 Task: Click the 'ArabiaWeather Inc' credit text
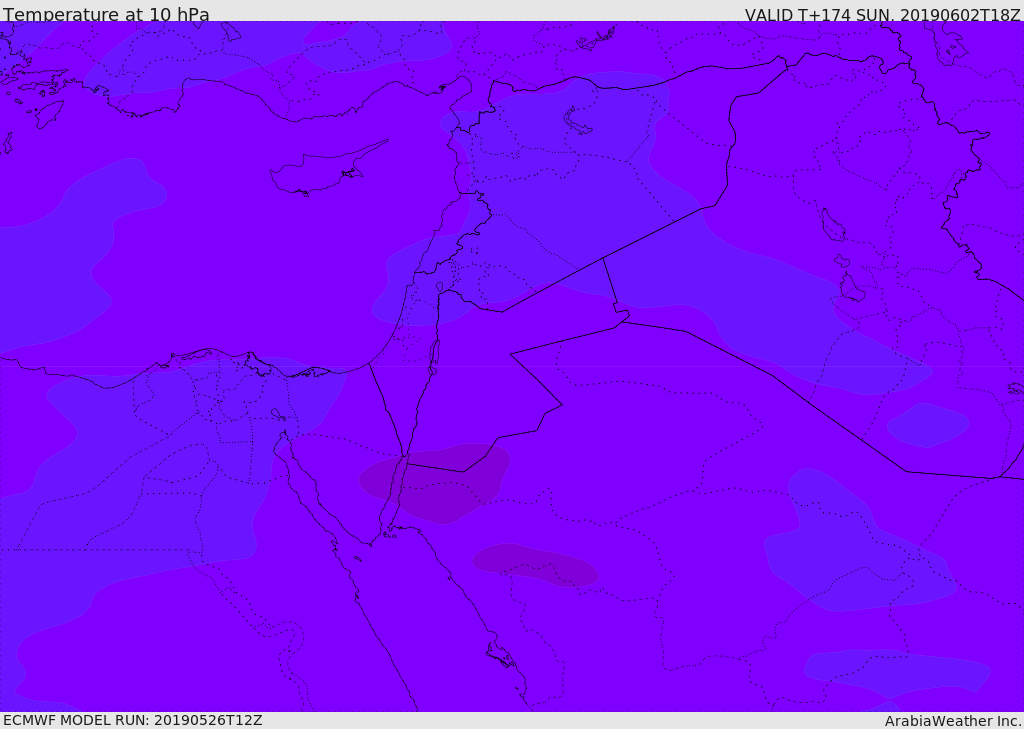(x=952, y=721)
